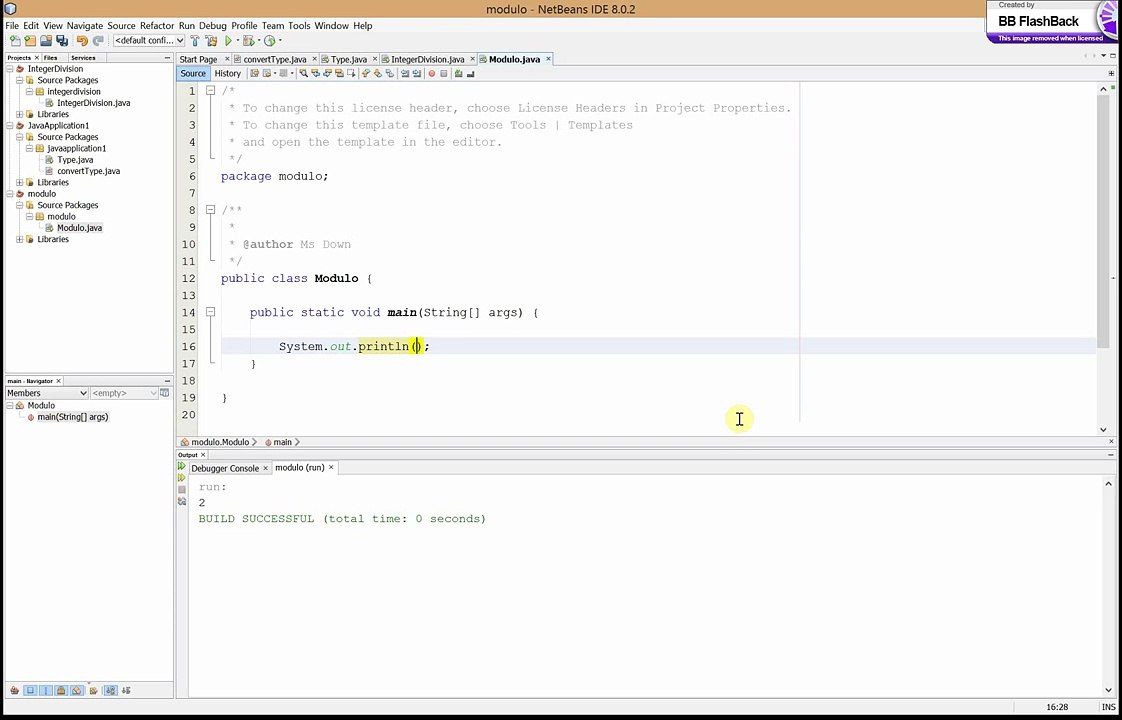Toggle Highlight Search in editor toolbar
Viewport: 1122px width, 720px height.
(339, 73)
